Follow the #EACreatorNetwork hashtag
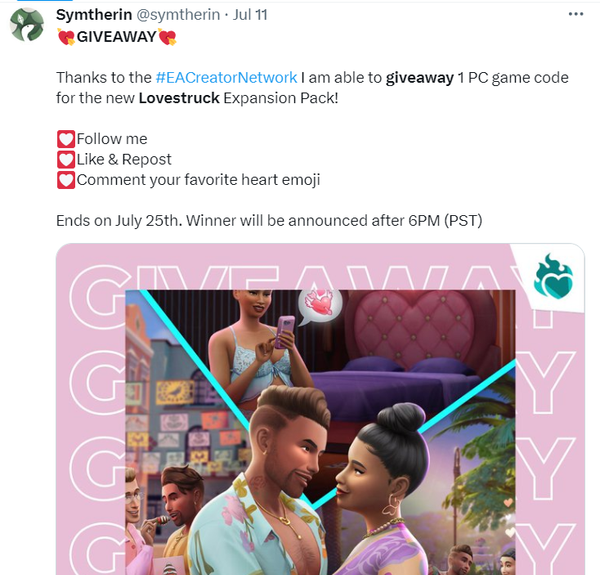This screenshot has height=575, width=600. 226,78
